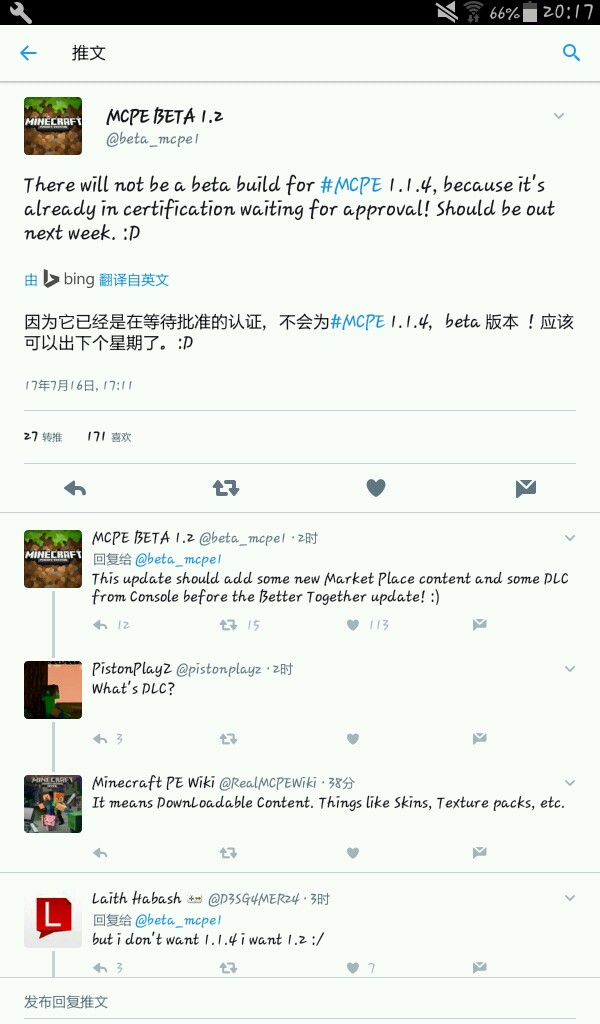Expand options chevron on main tweet
The width and height of the screenshot is (600, 1024).
click(559, 116)
